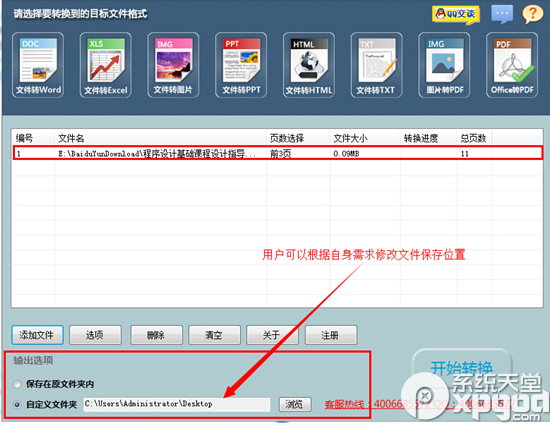Screen dimensions: 550x424
Task: Select the 自定义文件夹 radio option
Action: [17, 404]
